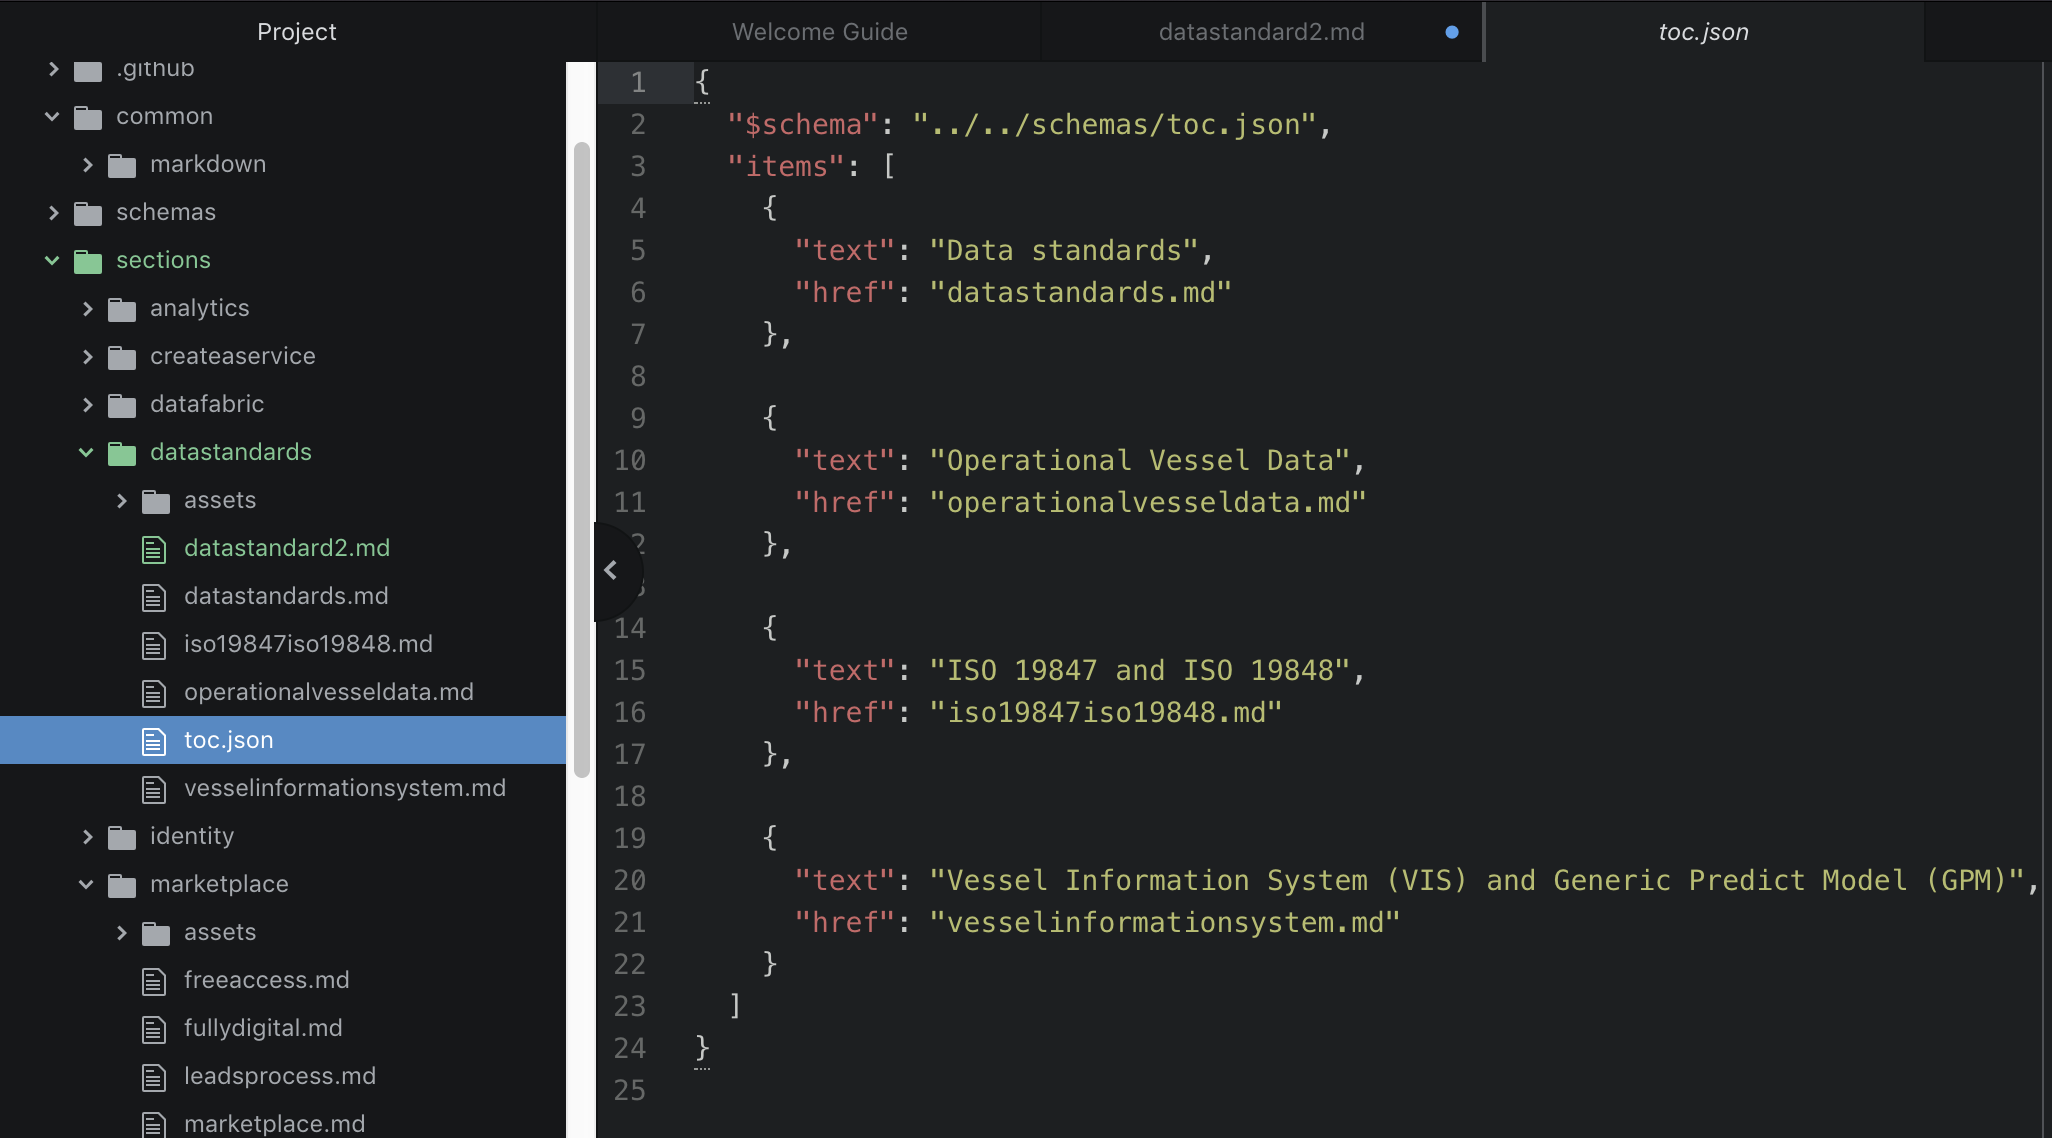Click "Operational Vessel Data" string
Image resolution: width=2052 pixels, height=1138 pixels.
(x=1139, y=460)
